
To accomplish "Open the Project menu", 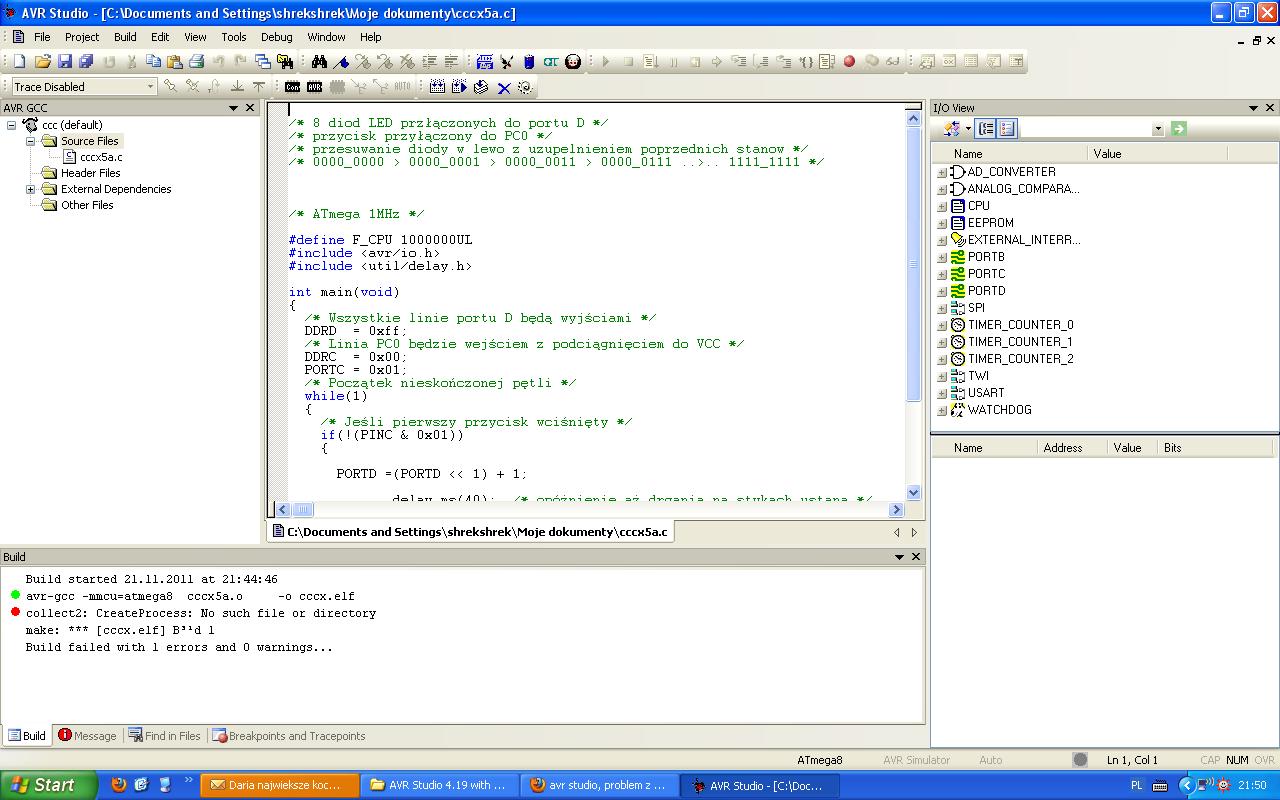I will (82, 37).
